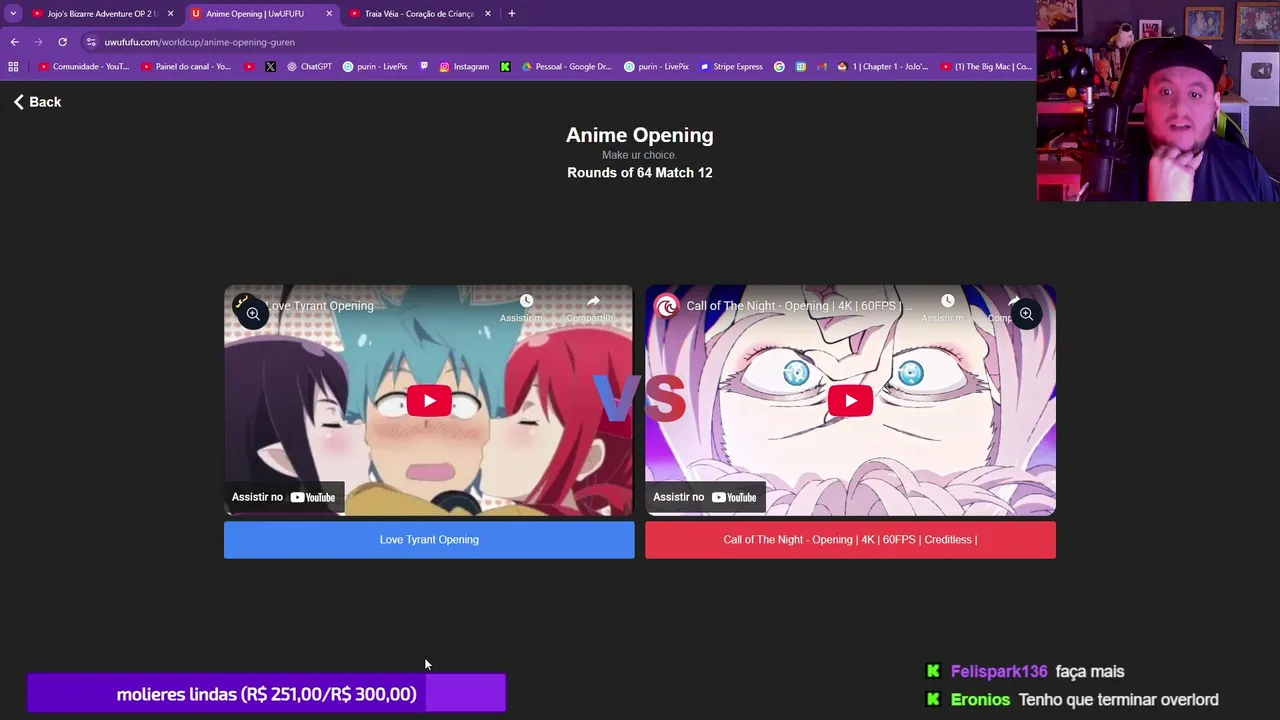
Task: Open site information icon in address bar
Action: tap(91, 42)
